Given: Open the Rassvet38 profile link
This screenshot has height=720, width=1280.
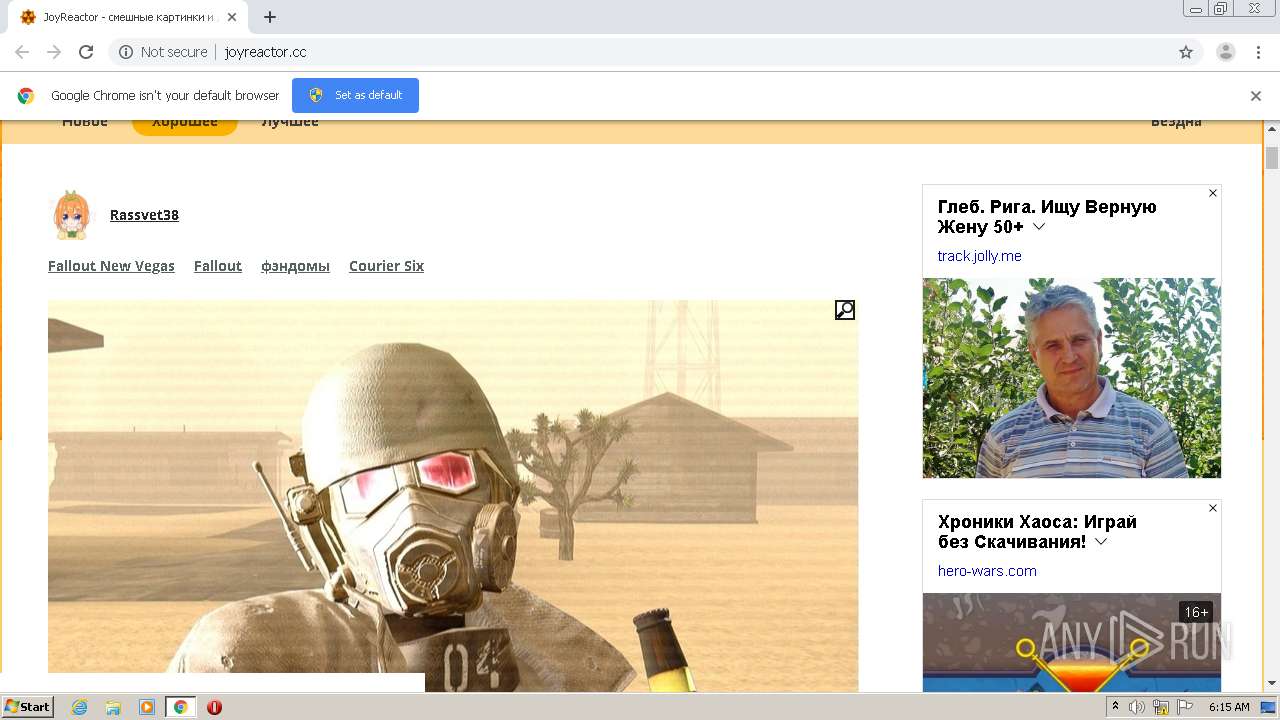Looking at the screenshot, I should point(144,215).
